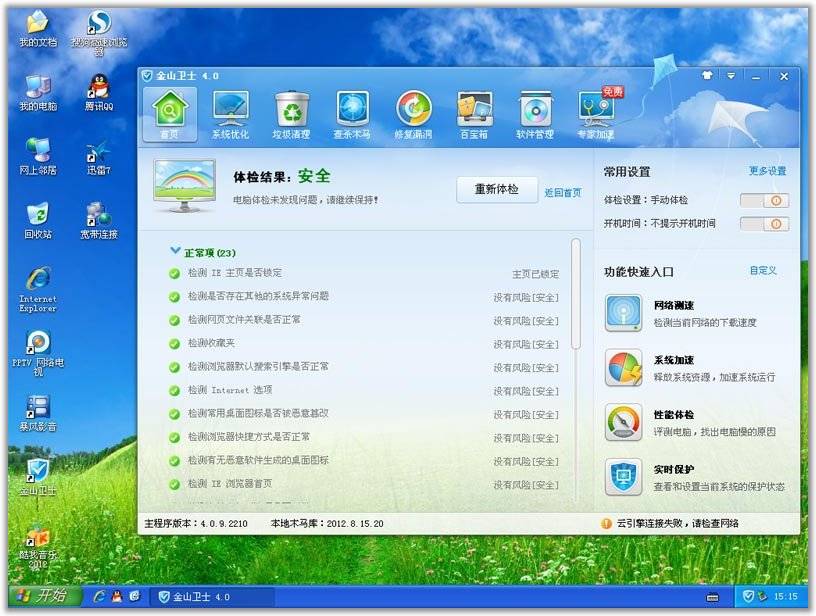The height and width of the screenshot is (616, 816).
Task: Click the keyboard language bar icon in taskbar
Action: pos(712,597)
